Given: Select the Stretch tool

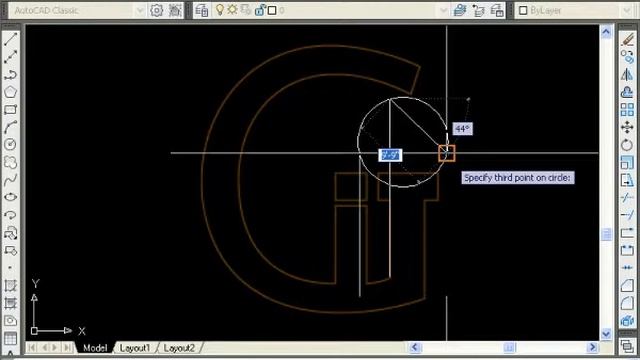Looking at the screenshot, I should pyautogui.click(x=627, y=180).
